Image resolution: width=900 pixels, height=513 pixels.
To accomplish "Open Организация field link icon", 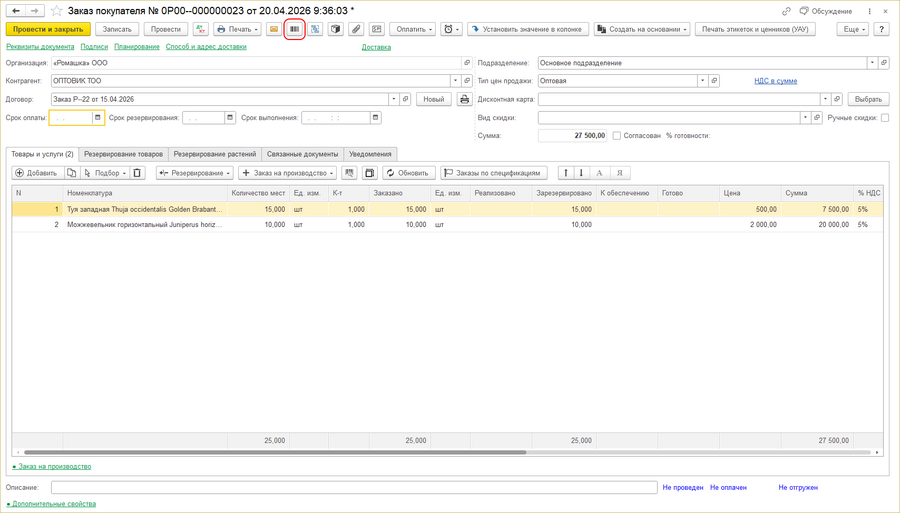I will tap(467, 63).
